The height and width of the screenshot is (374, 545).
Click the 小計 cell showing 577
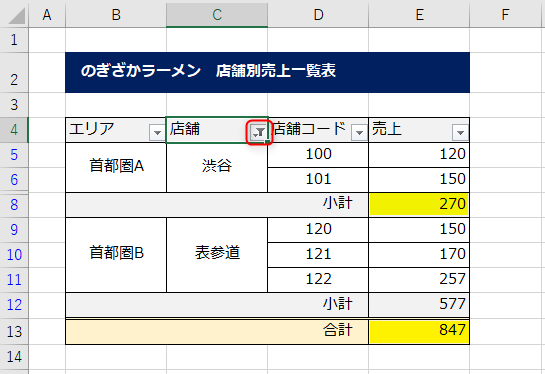[419, 305]
